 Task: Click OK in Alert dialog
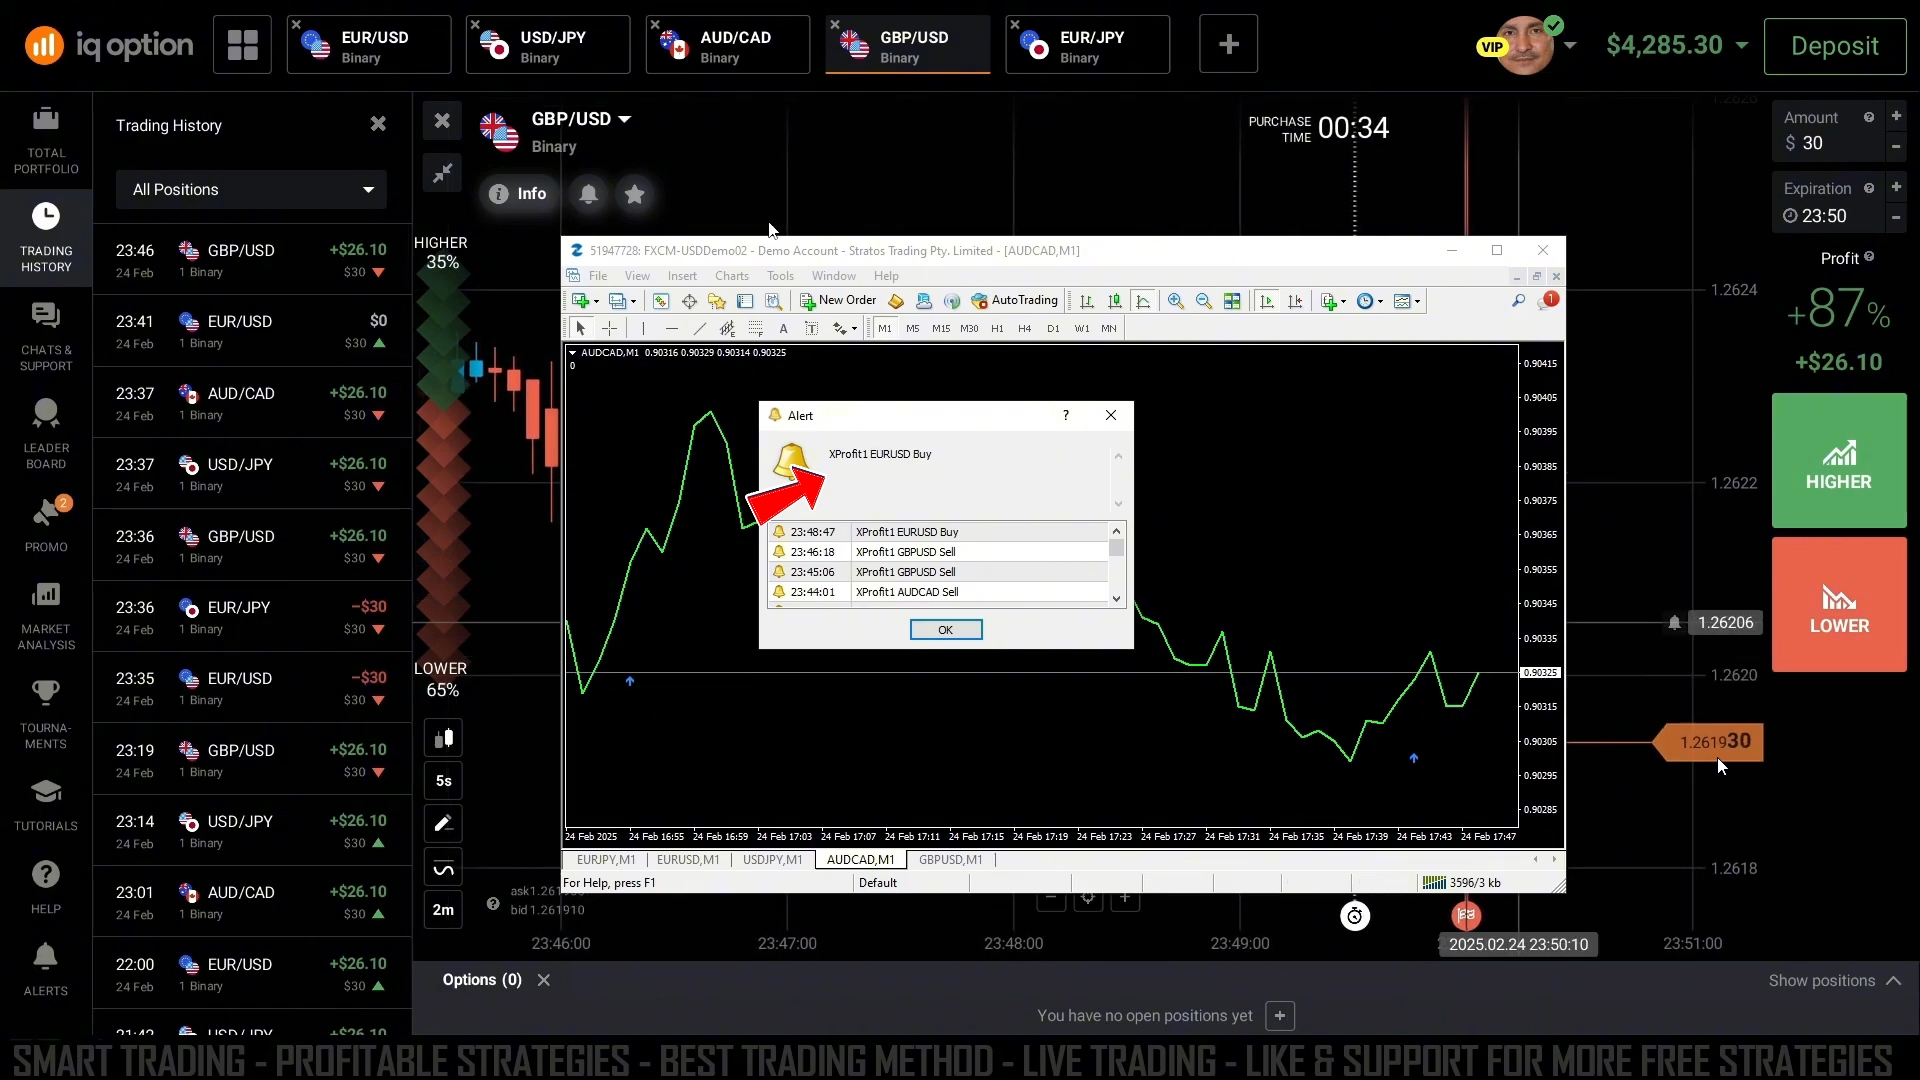[946, 630]
